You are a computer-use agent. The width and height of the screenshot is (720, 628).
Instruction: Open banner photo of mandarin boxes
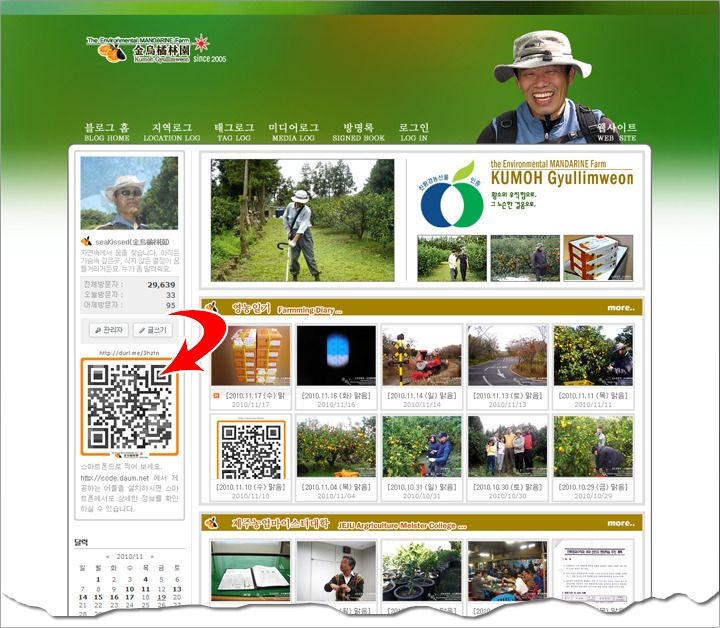coord(598,258)
